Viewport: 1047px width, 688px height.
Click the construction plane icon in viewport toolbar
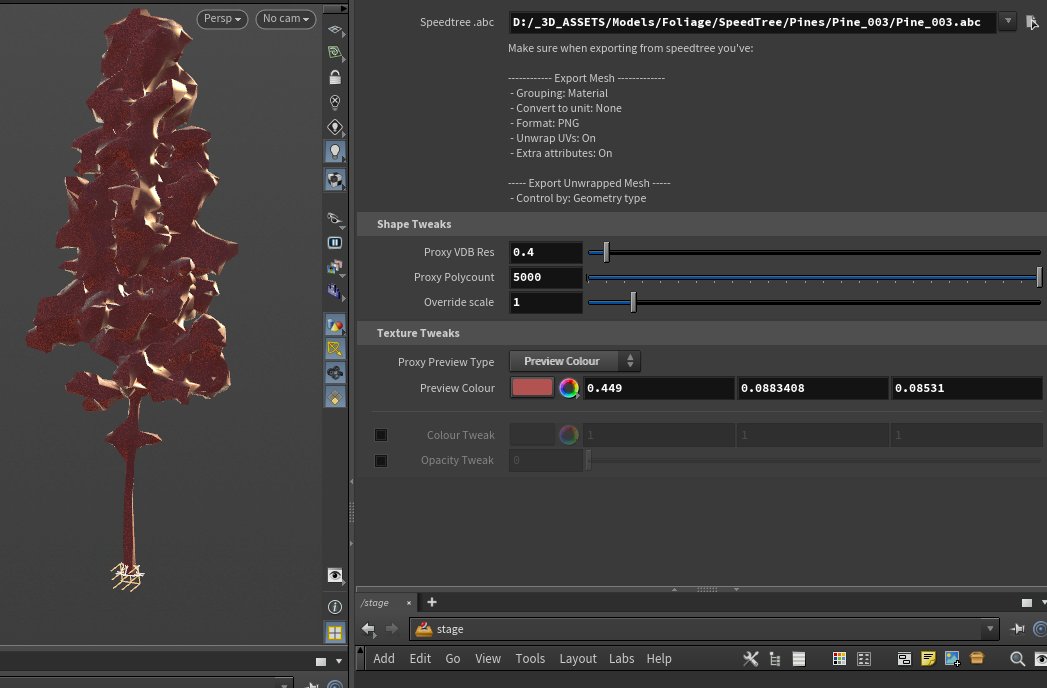tap(335, 29)
